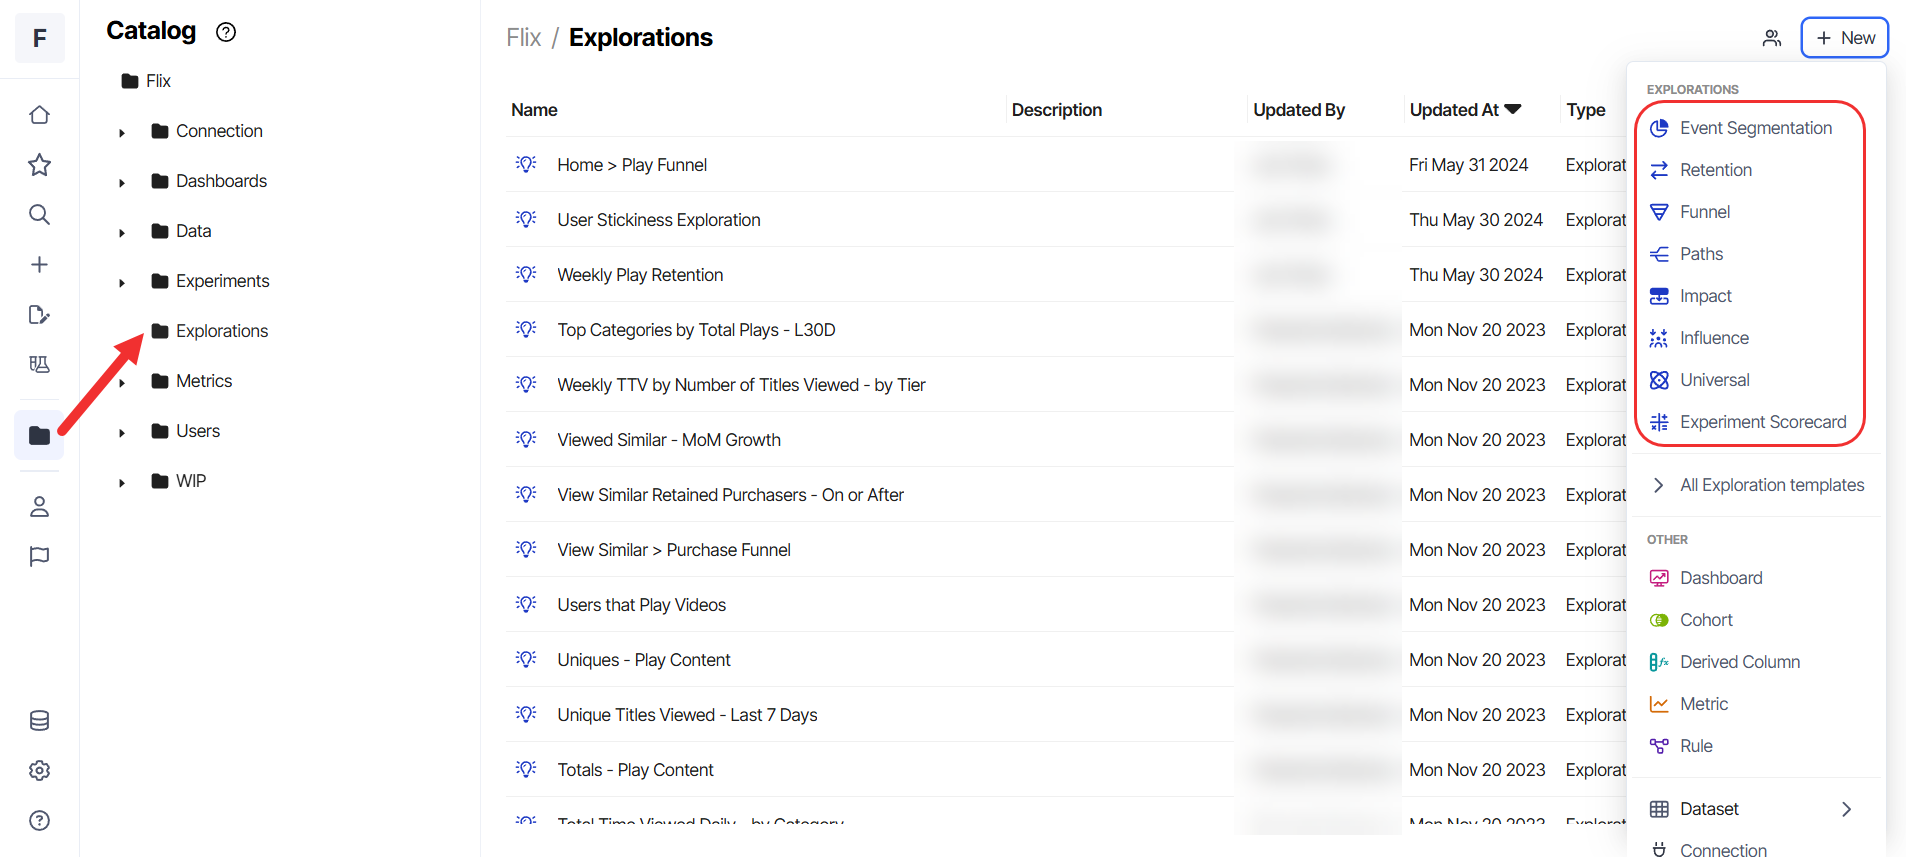Open Weekly Play Retention exploration row
Image resolution: width=1906 pixels, height=857 pixels.
tap(640, 275)
